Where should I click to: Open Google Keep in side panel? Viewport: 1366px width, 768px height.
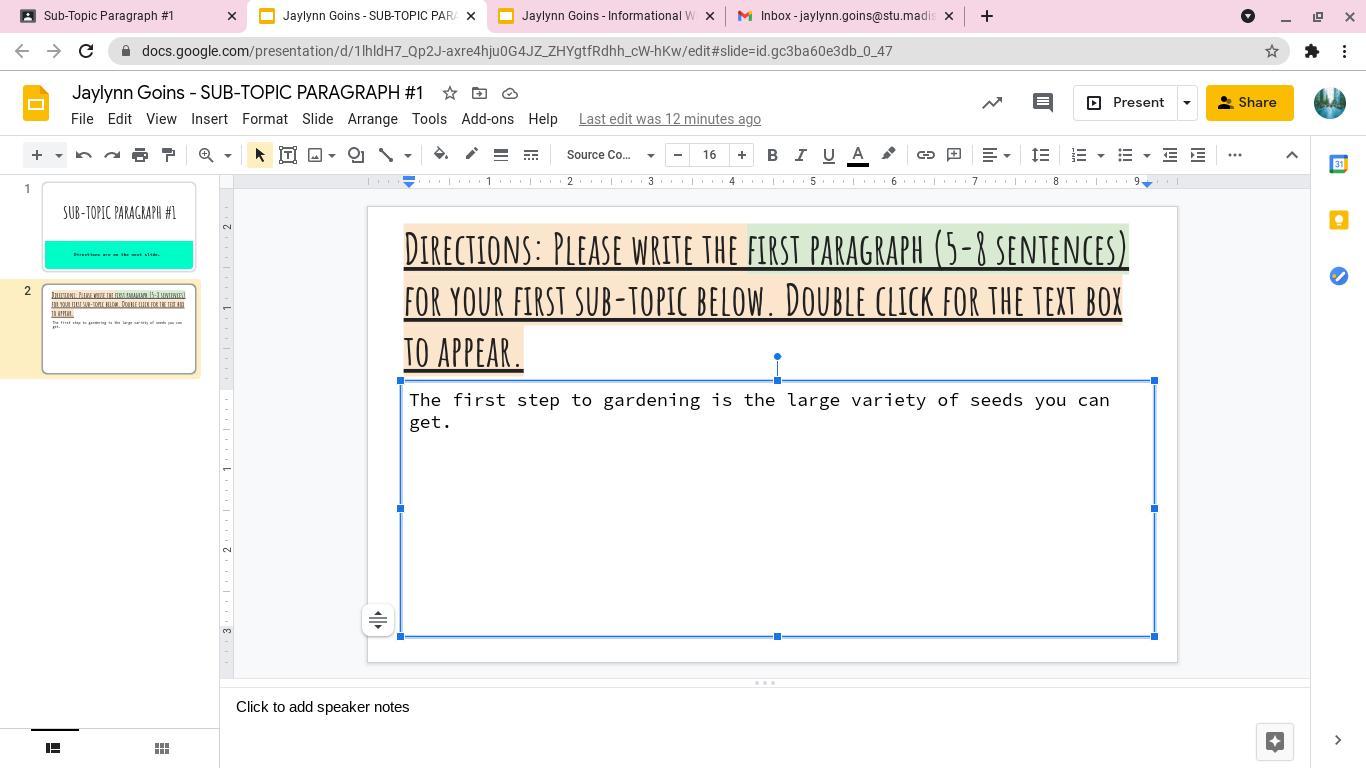click(x=1338, y=220)
